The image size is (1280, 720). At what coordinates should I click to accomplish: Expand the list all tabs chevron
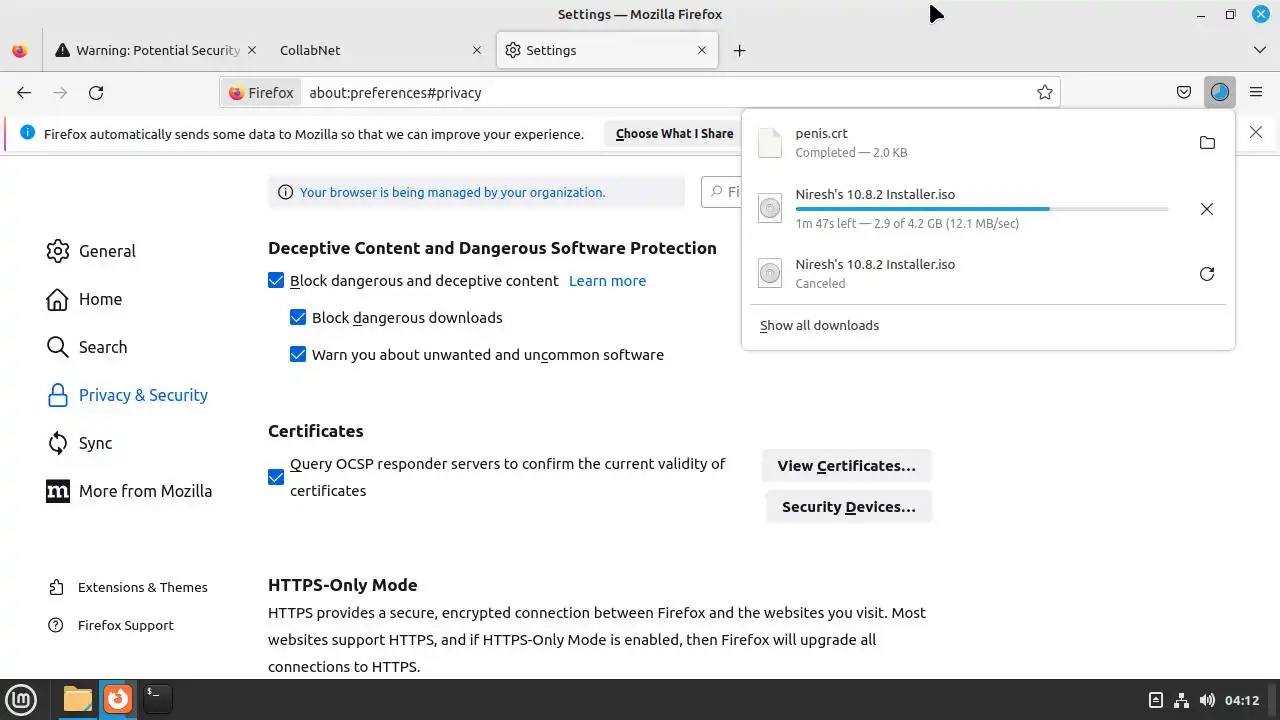(x=1259, y=50)
